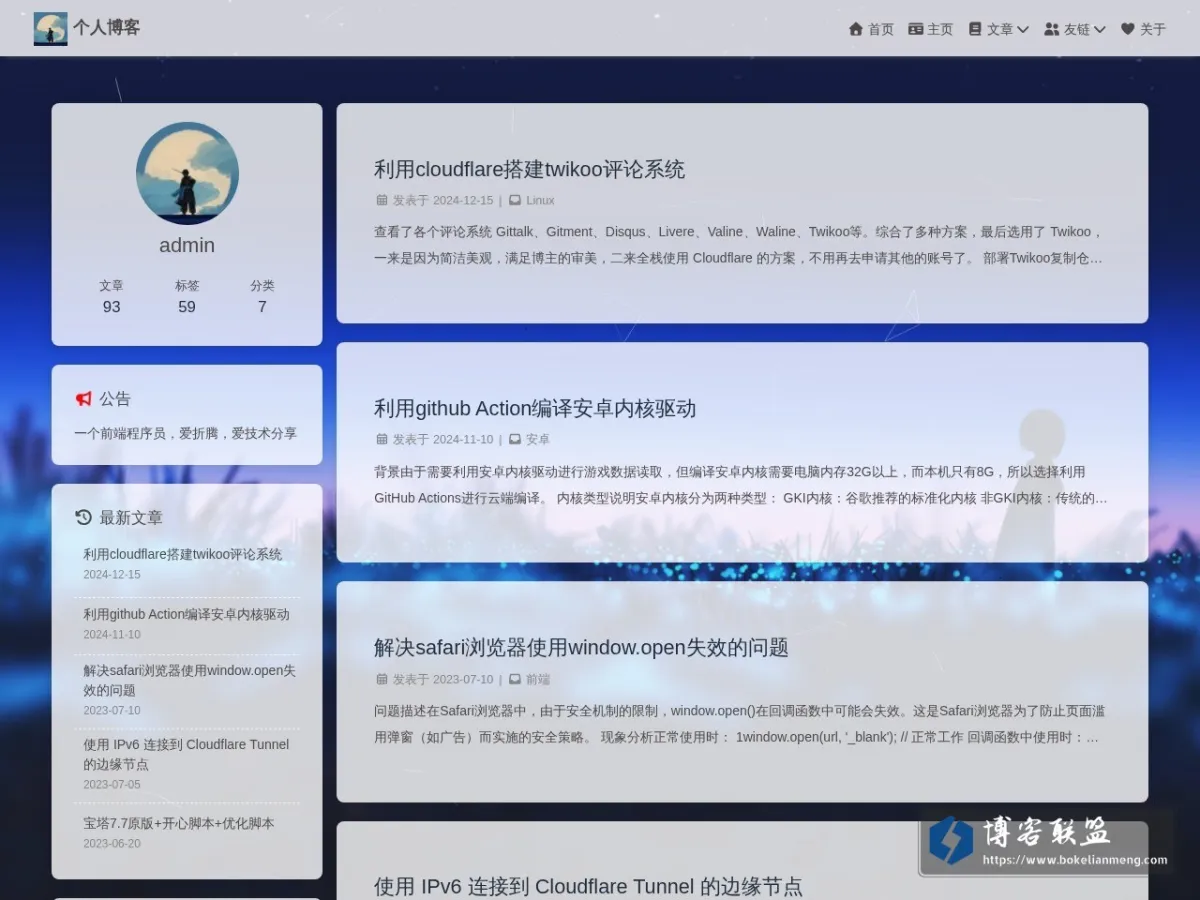Open post title 利用cloudflare搭建twikoo评论系统 in main list
Screen dimensions: 1200x900
tap(529, 169)
